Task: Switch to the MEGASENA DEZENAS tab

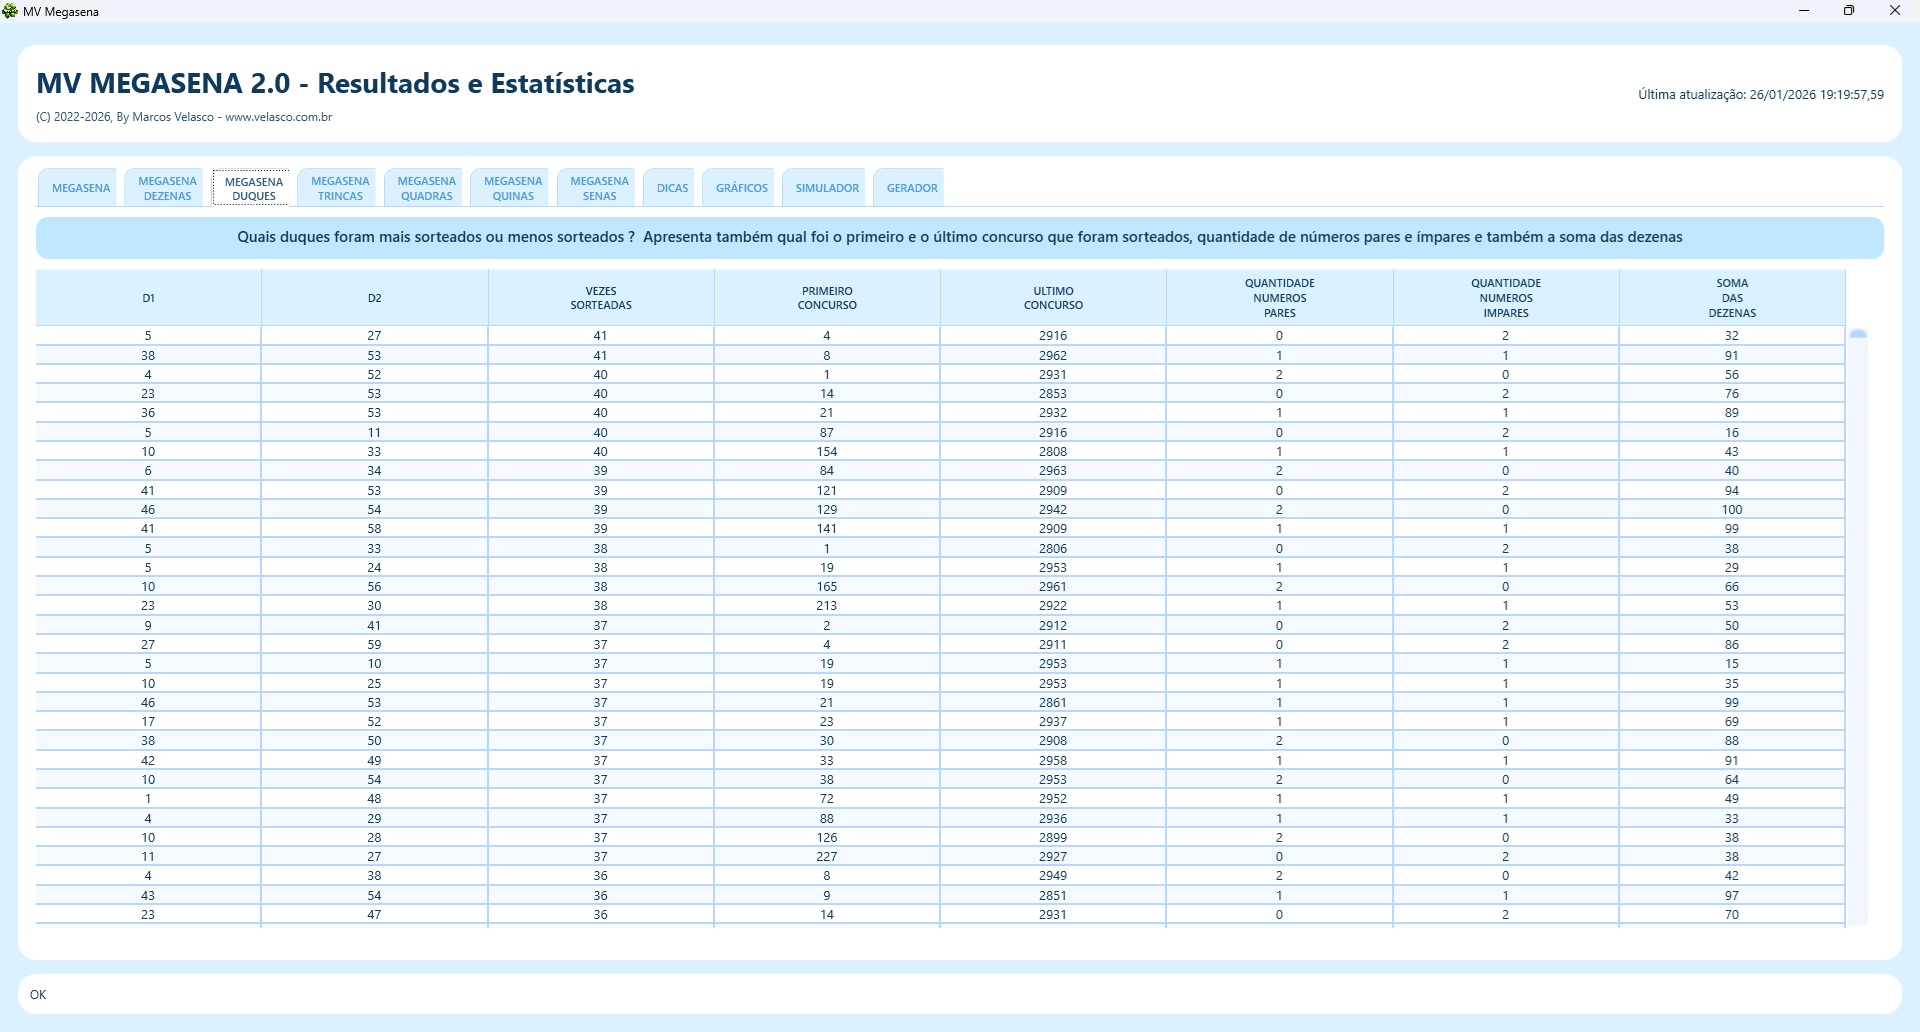Action: (x=167, y=188)
